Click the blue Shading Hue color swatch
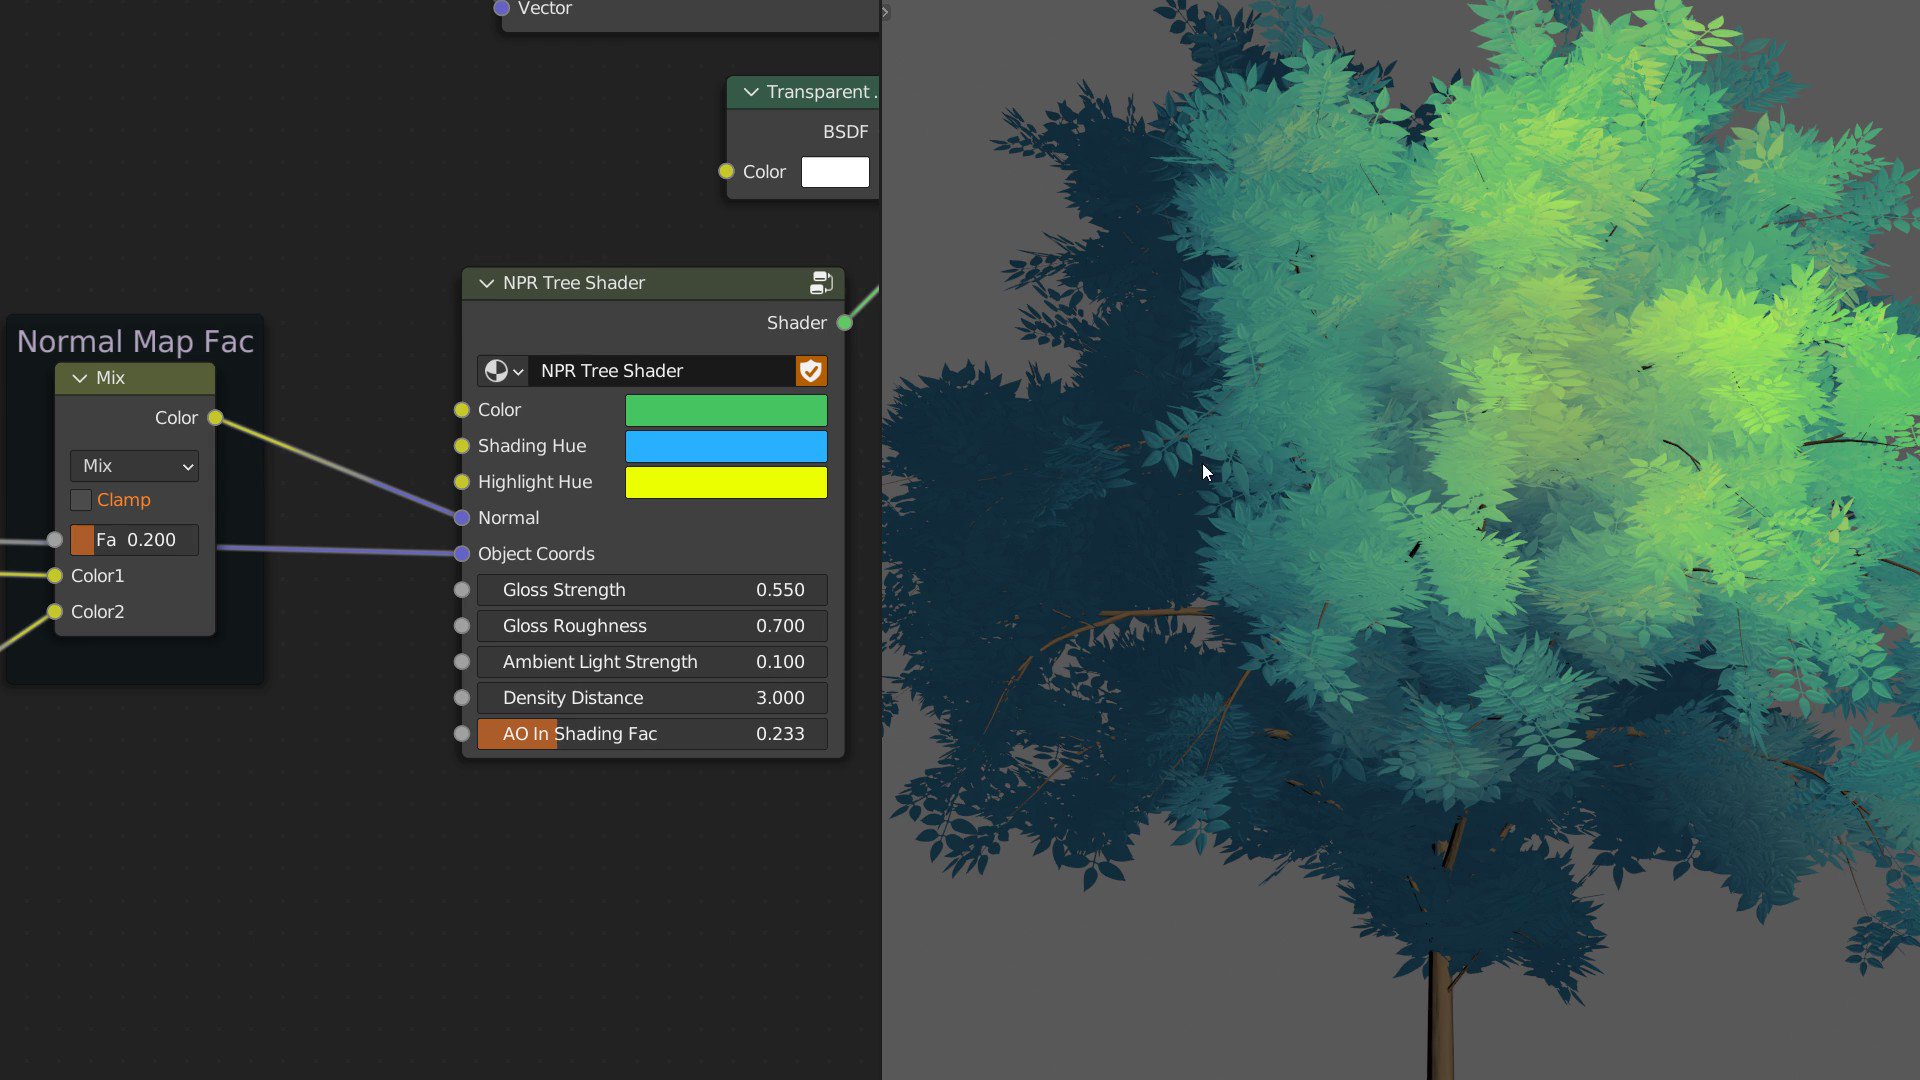1920x1080 pixels. pos(726,446)
